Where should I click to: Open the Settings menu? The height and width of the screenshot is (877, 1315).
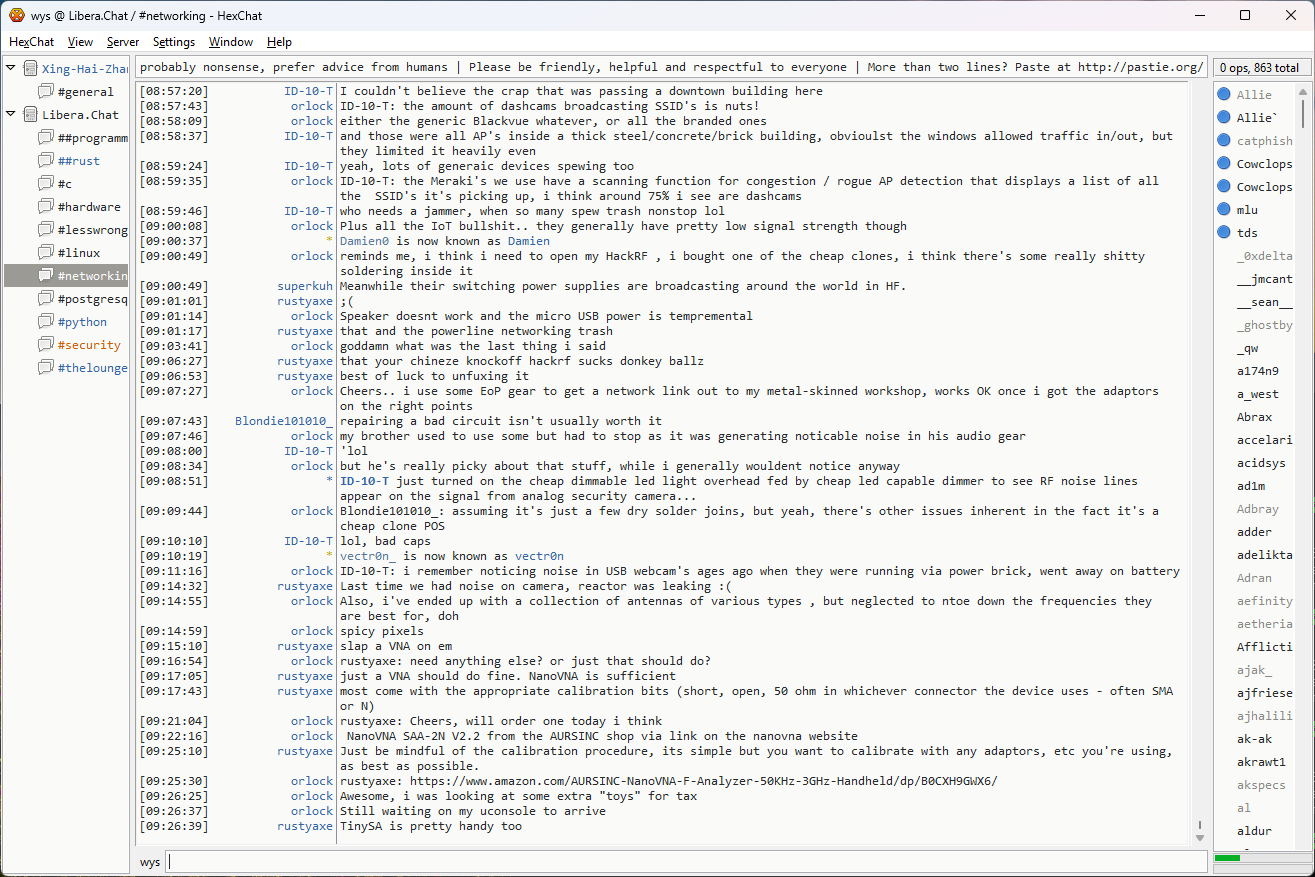[174, 42]
